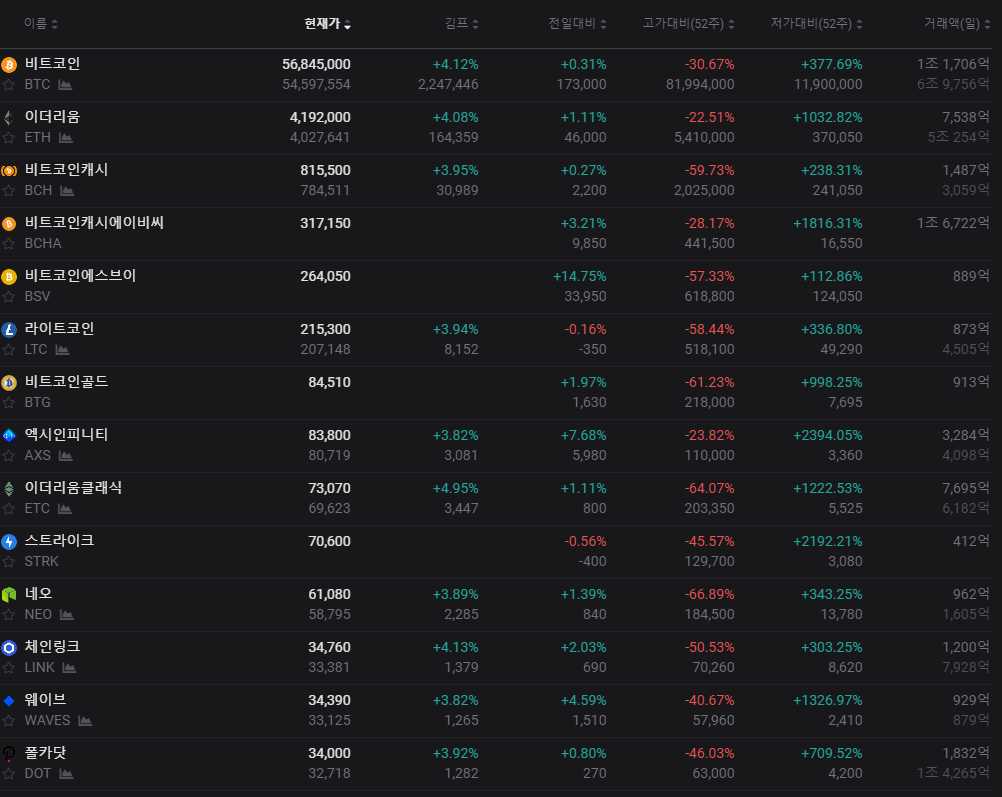Open the WAVES chart icon
The height and width of the screenshot is (797, 1002).
tap(85, 721)
